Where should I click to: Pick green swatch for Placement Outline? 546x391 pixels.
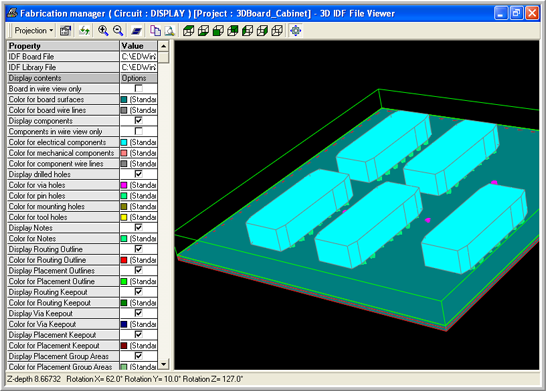124,281
